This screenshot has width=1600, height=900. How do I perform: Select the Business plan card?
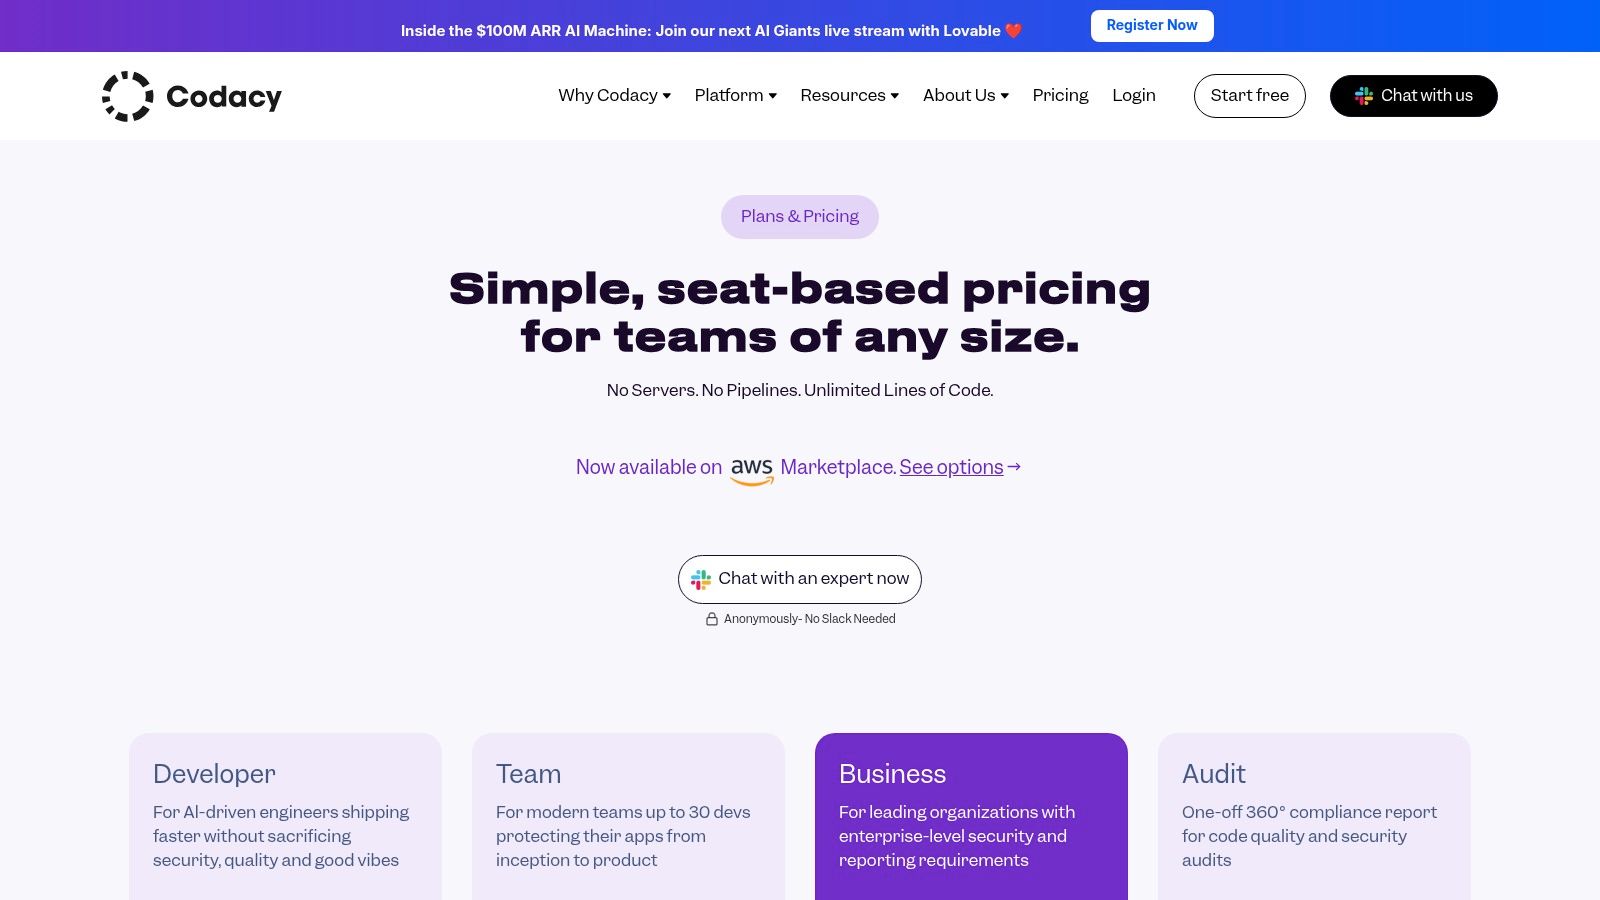[x=971, y=815]
